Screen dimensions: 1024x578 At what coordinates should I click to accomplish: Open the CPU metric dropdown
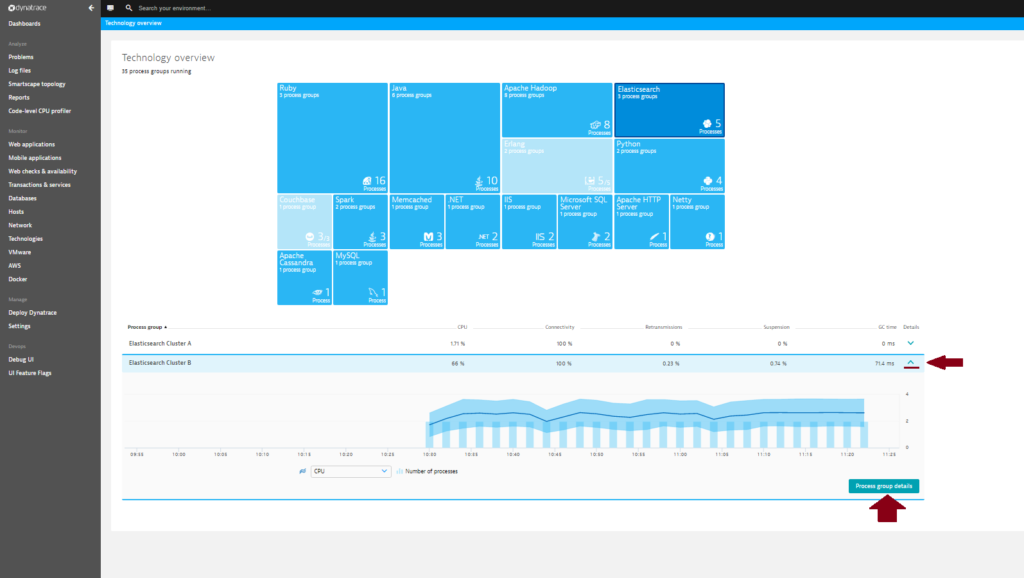pyautogui.click(x=350, y=470)
